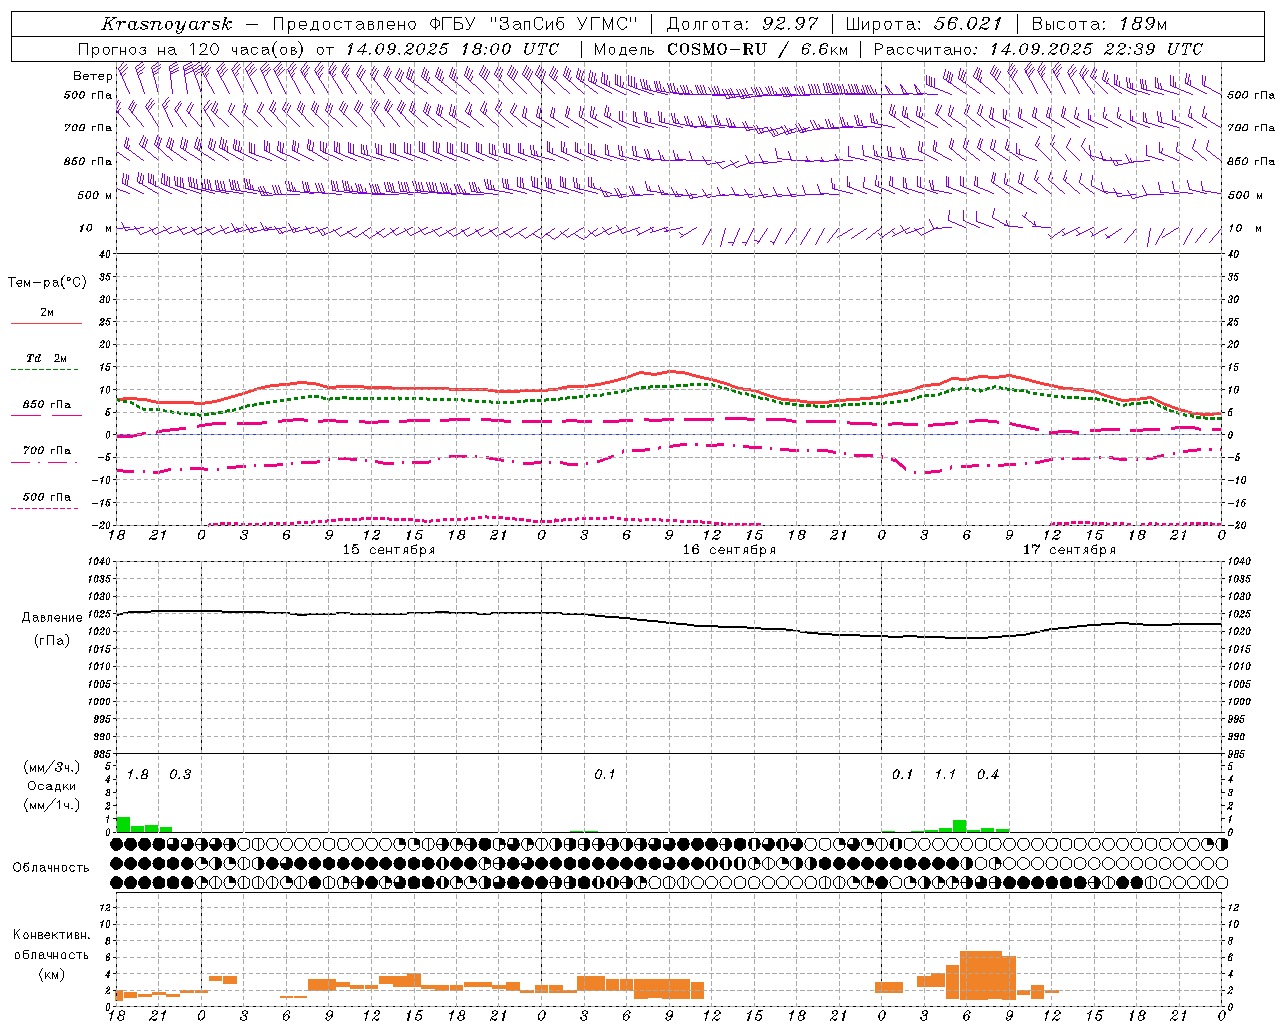The image size is (1280, 1024).
Task: Click the 'Ветер' wind panel label
Action: coord(92,76)
